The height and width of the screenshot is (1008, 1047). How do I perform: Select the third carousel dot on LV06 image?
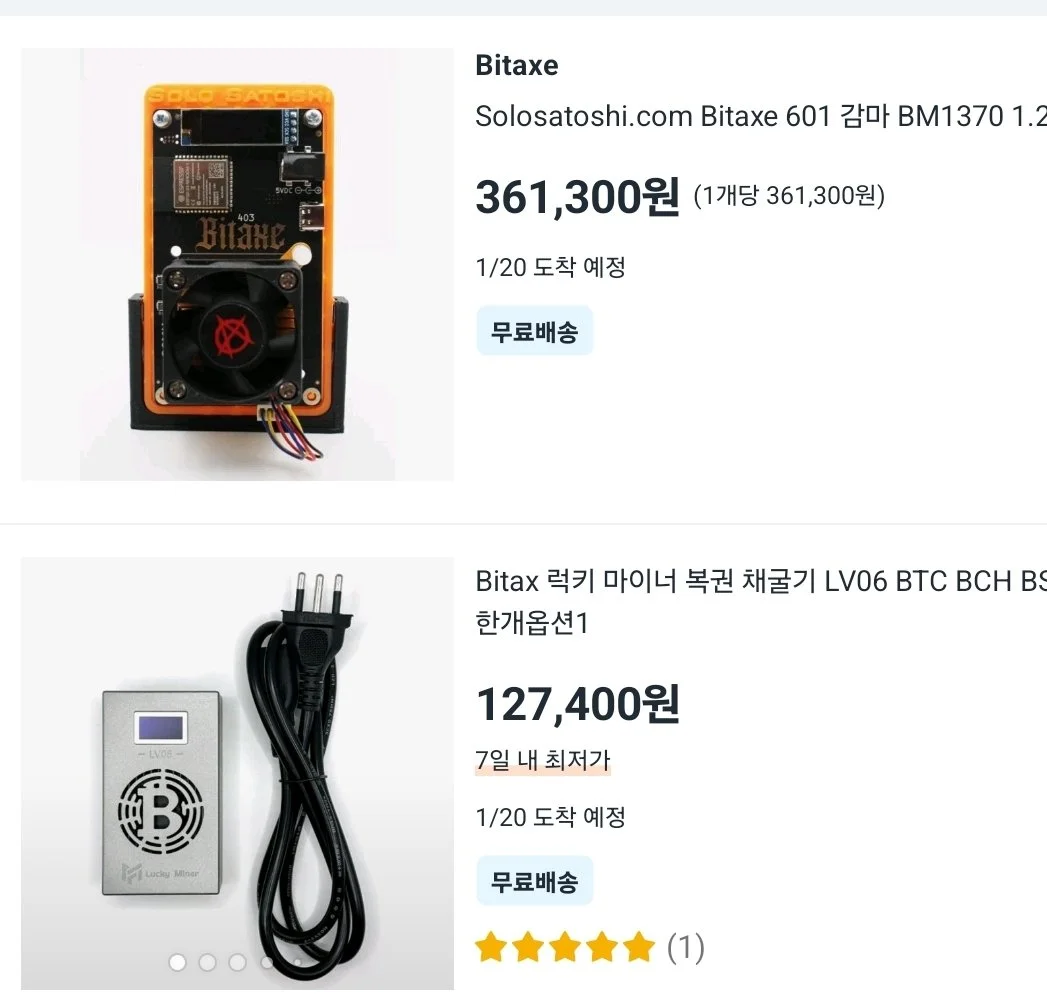237,962
